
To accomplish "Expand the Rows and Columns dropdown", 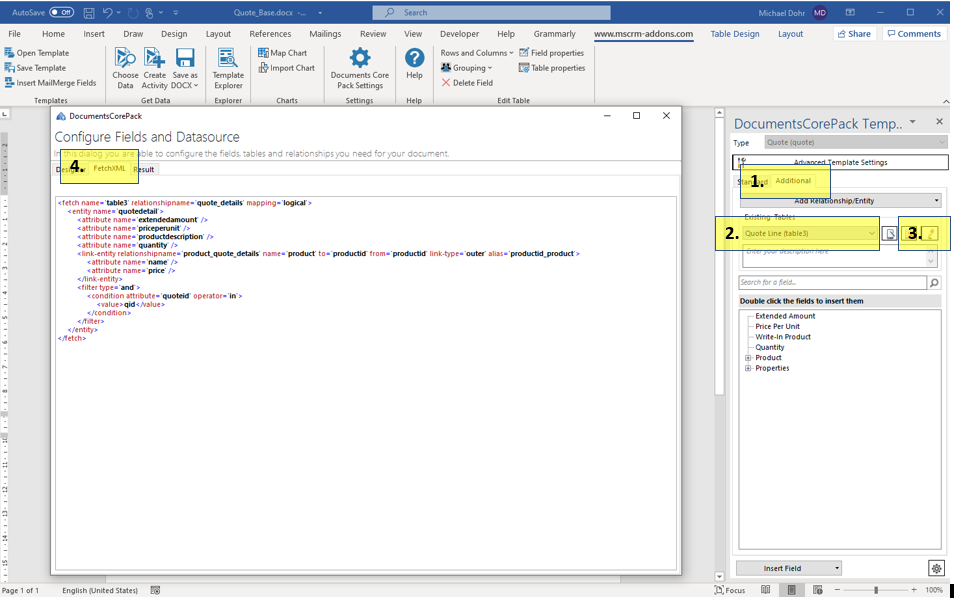I will click(x=477, y=53).
